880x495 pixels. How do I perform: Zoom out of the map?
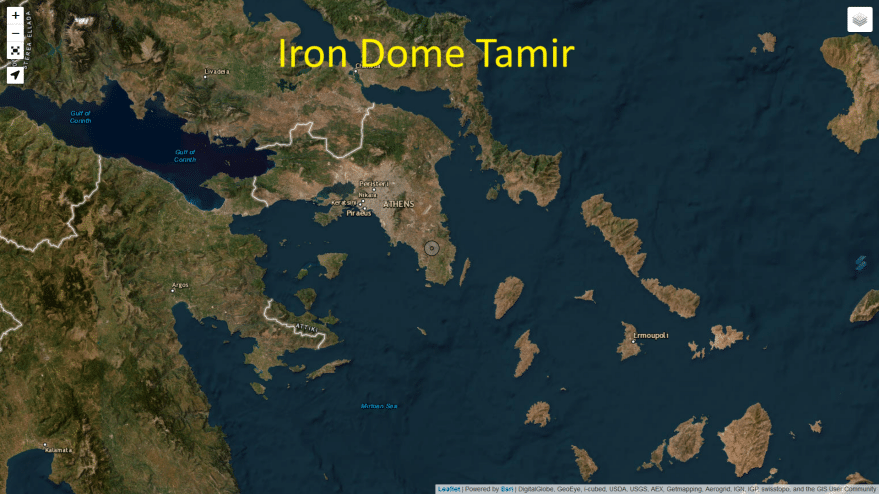tap(15, 34)
